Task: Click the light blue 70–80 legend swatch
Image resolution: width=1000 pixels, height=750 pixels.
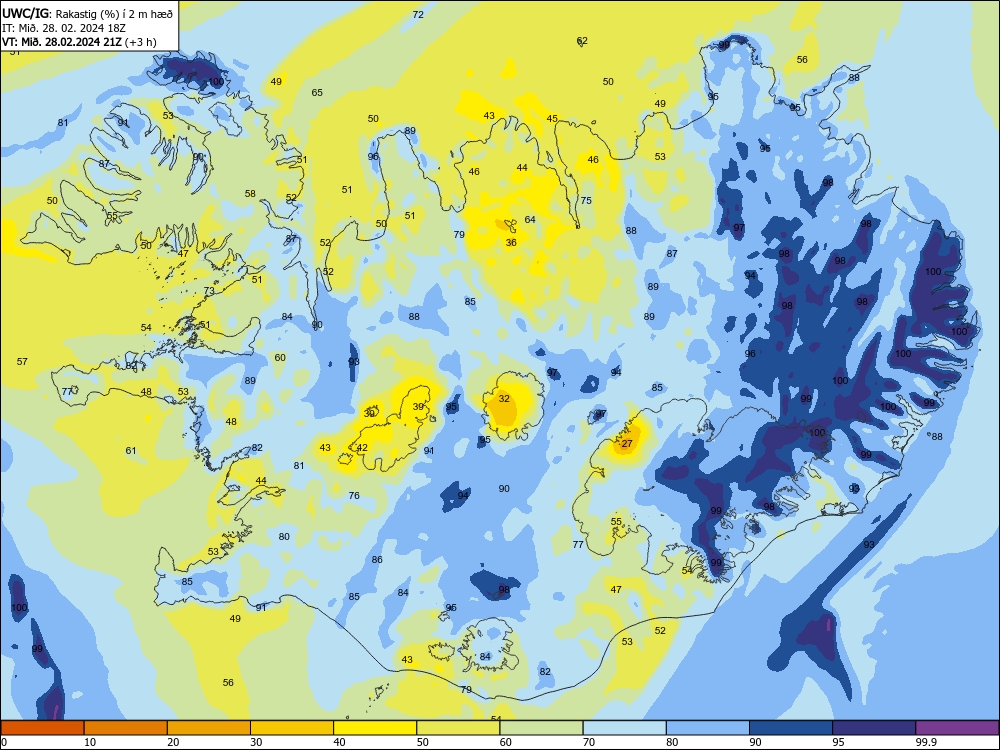Action: coord(625,728)
